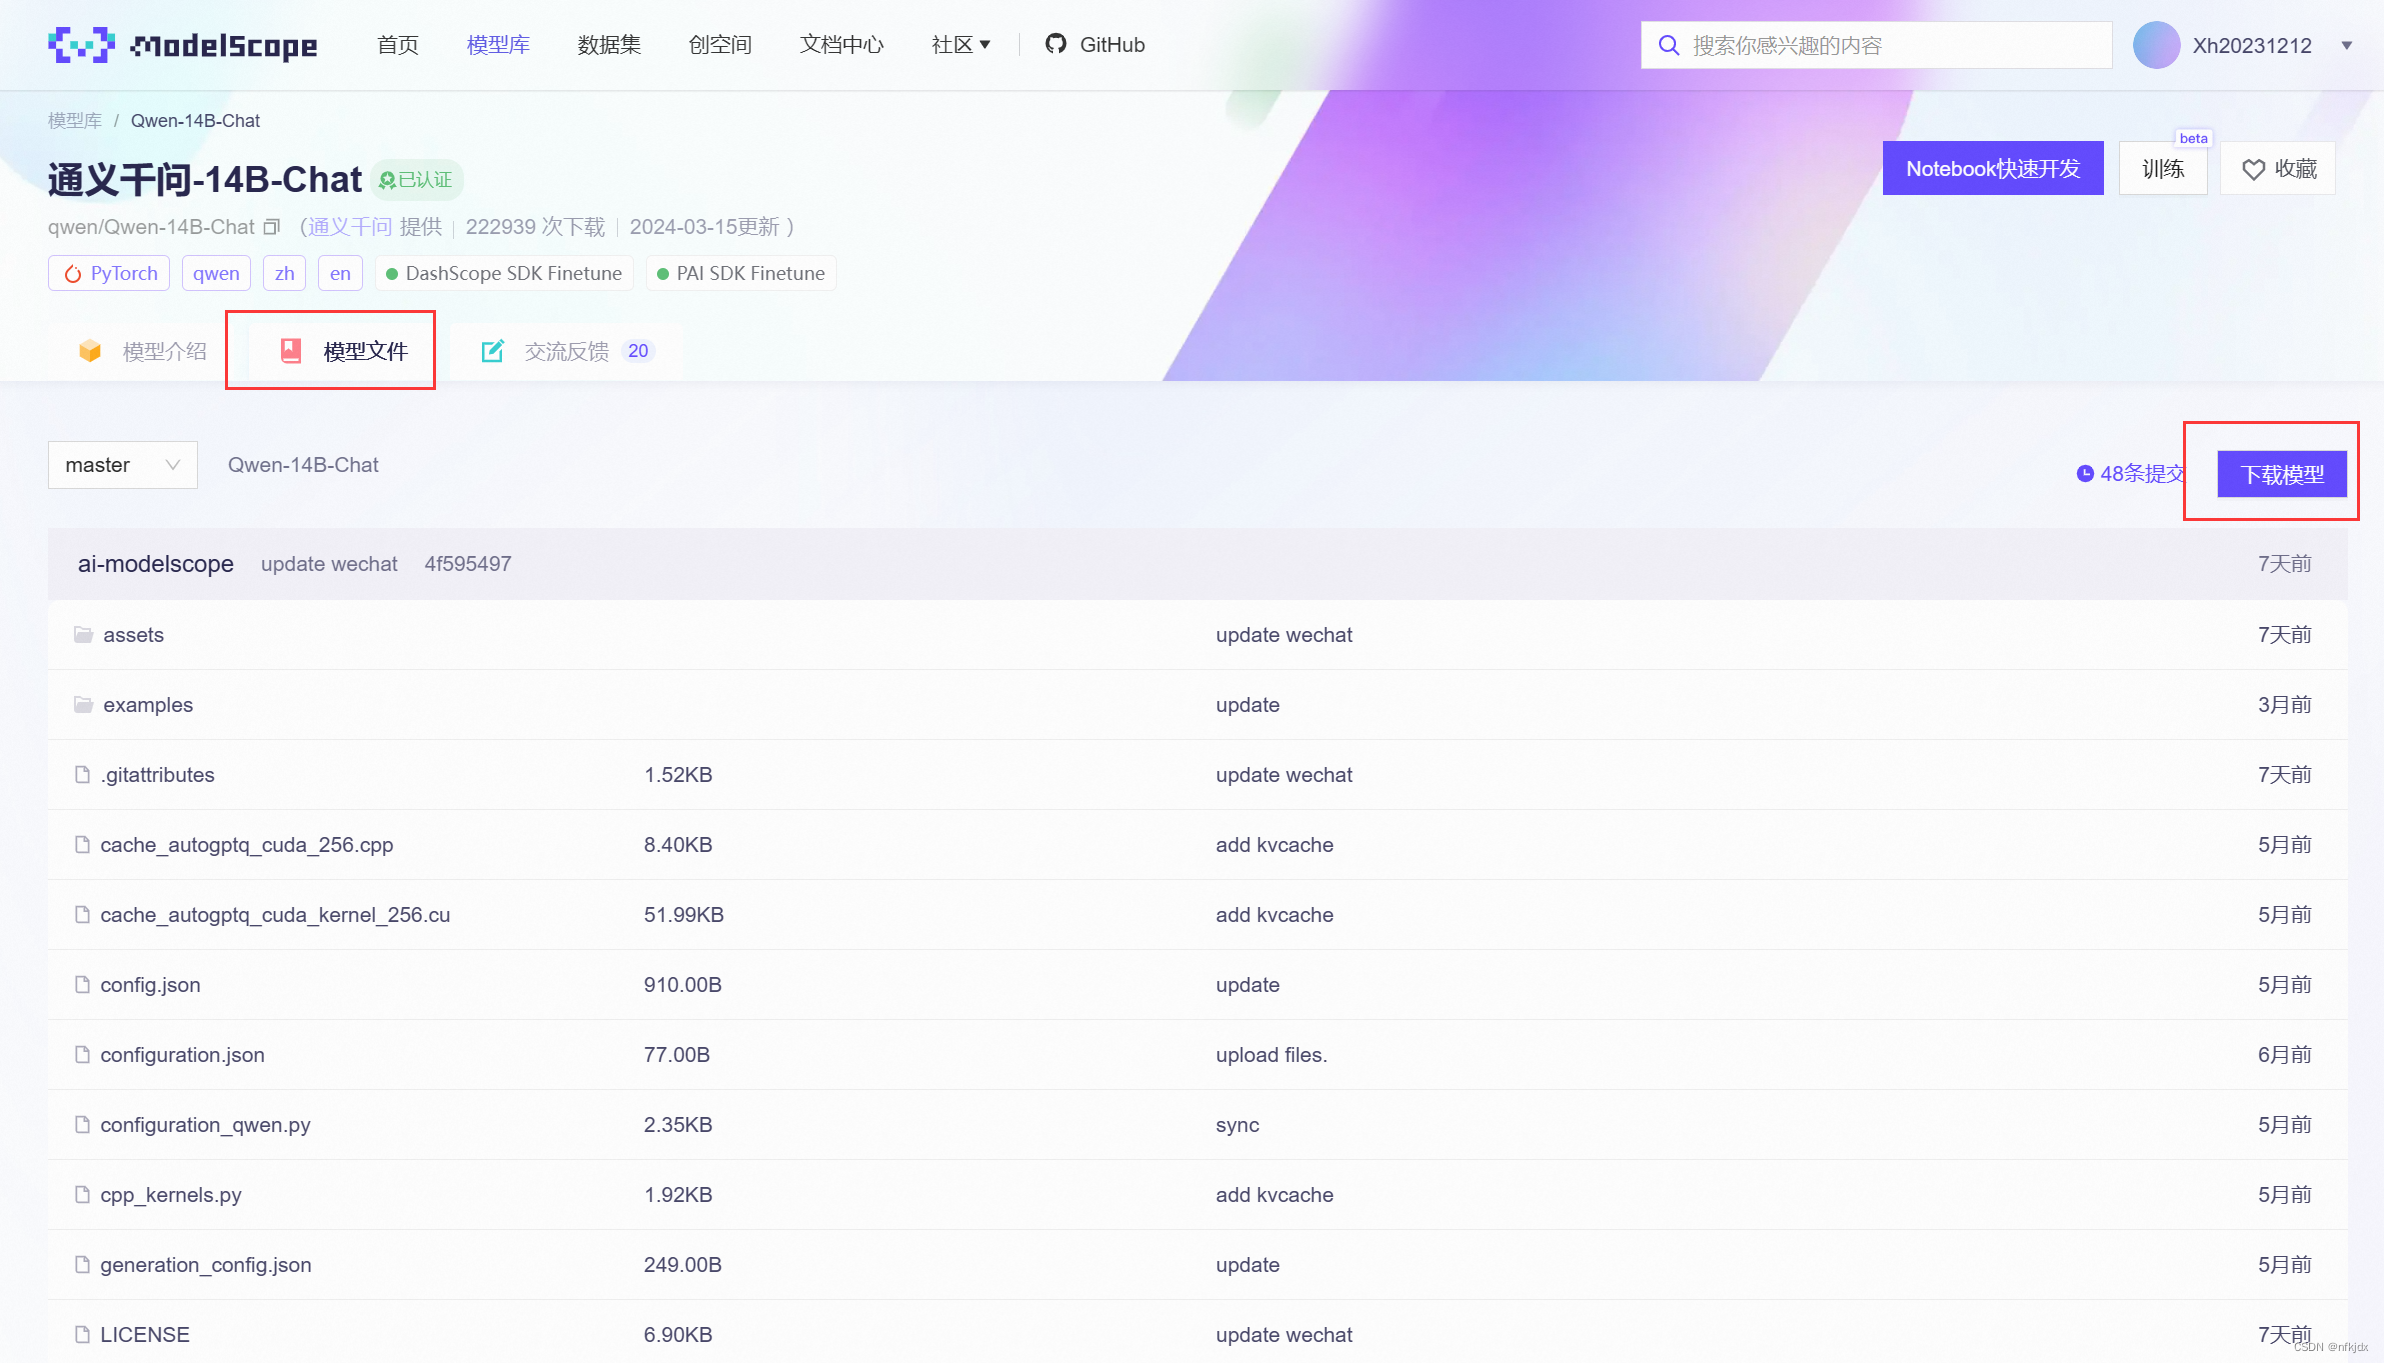Viewport: 2384px width, 1363px height.
Task: Open 数据集 in the top navigation
Action: (x=609, y=45)
